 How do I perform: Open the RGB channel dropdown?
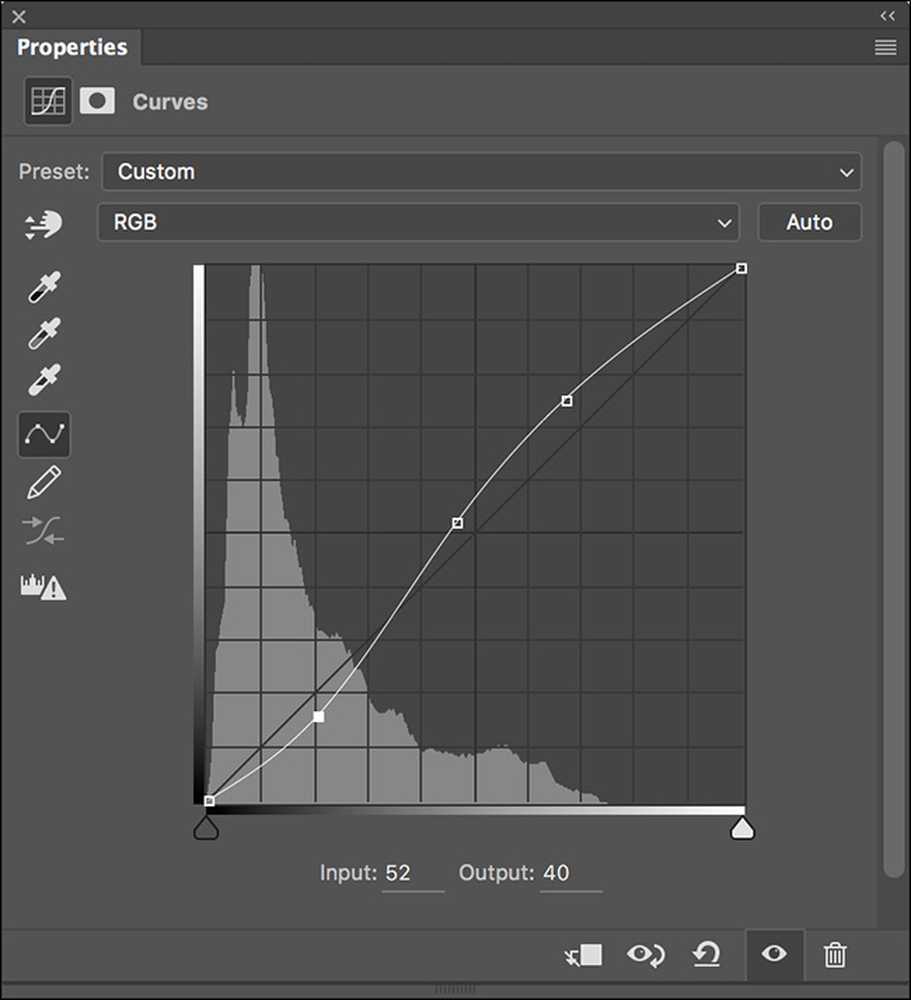pyautogui.click(x=418, y=222)
